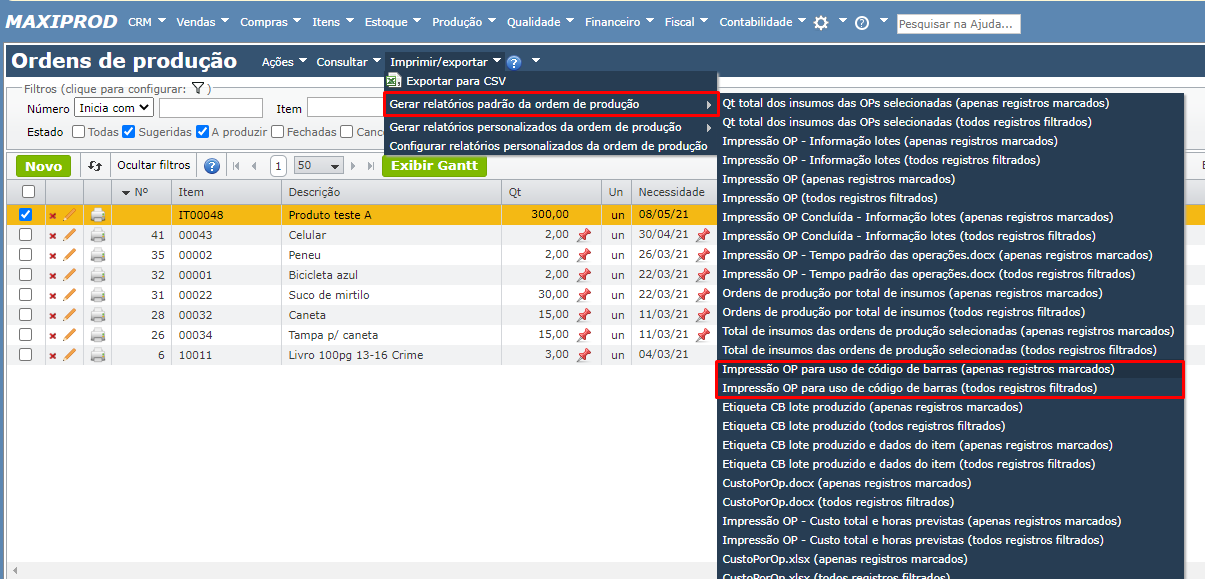Click the green Novo button

[43, 166]
